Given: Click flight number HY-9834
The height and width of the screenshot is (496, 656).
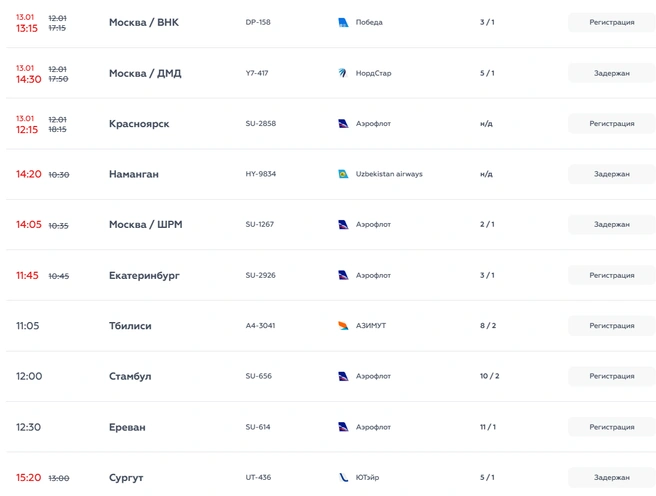Looking at the screenshot, I should pyautogui.click(x=261, y=174).
